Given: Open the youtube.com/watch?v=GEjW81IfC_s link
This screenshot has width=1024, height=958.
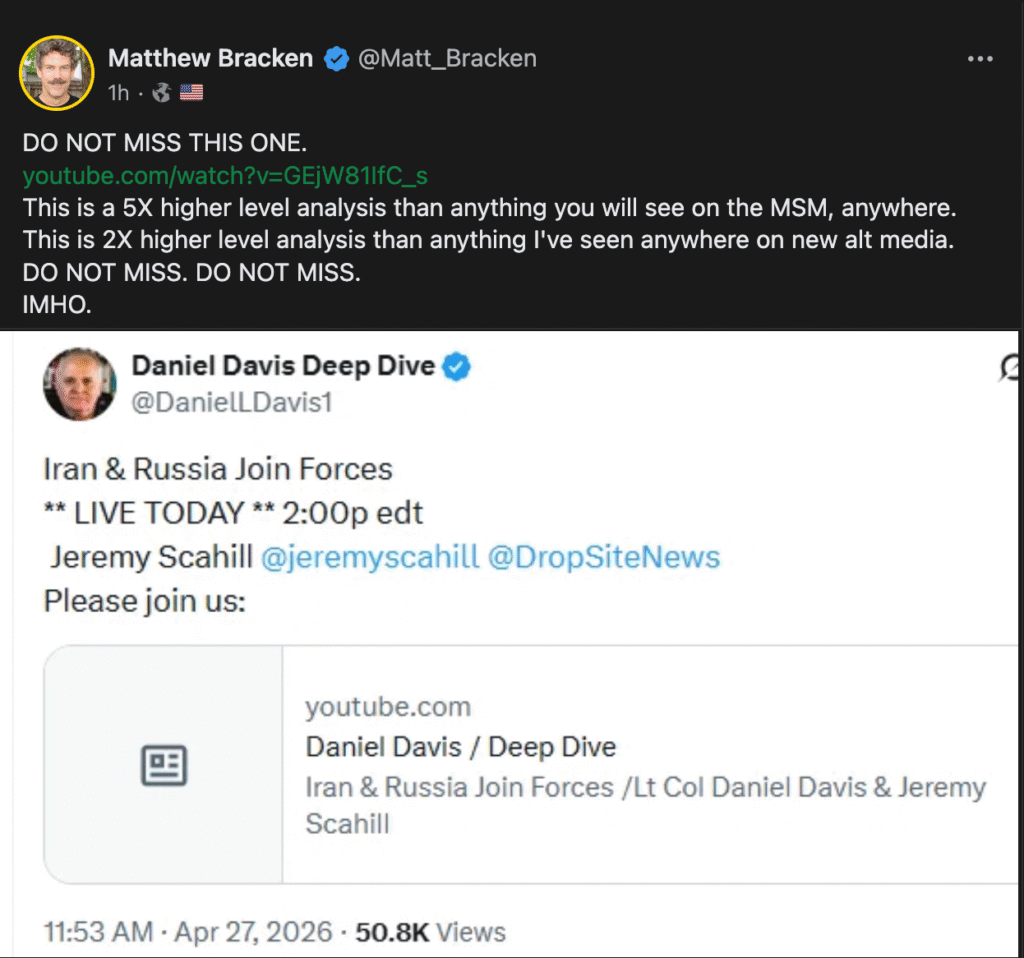Looking at the screenshot, I should click(225, 176).
